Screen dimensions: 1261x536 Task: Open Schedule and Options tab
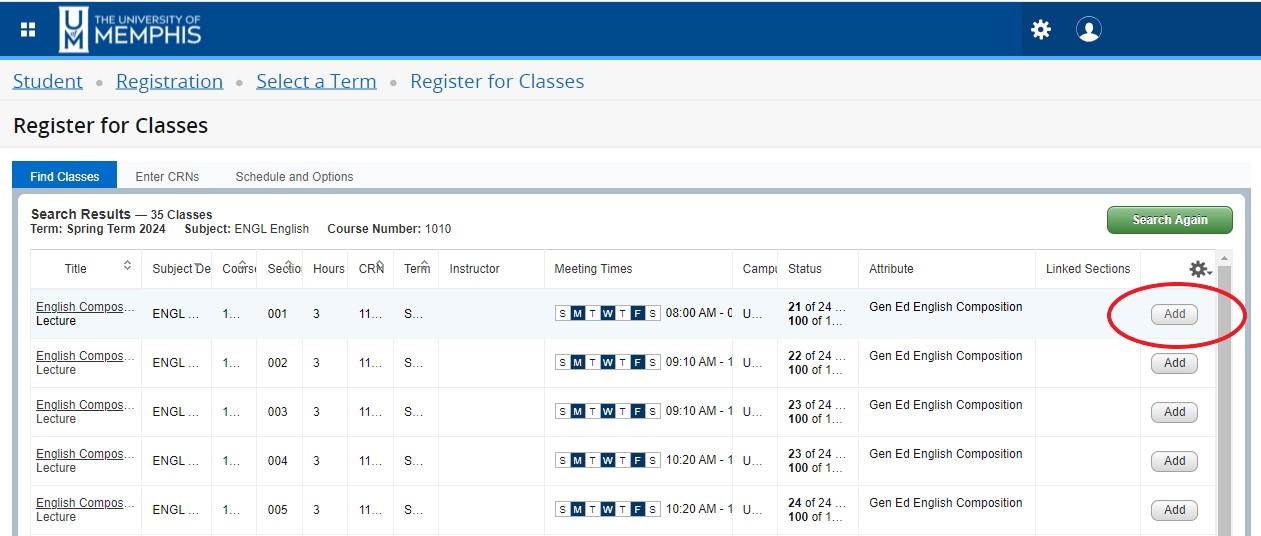(x=294, y=177)
